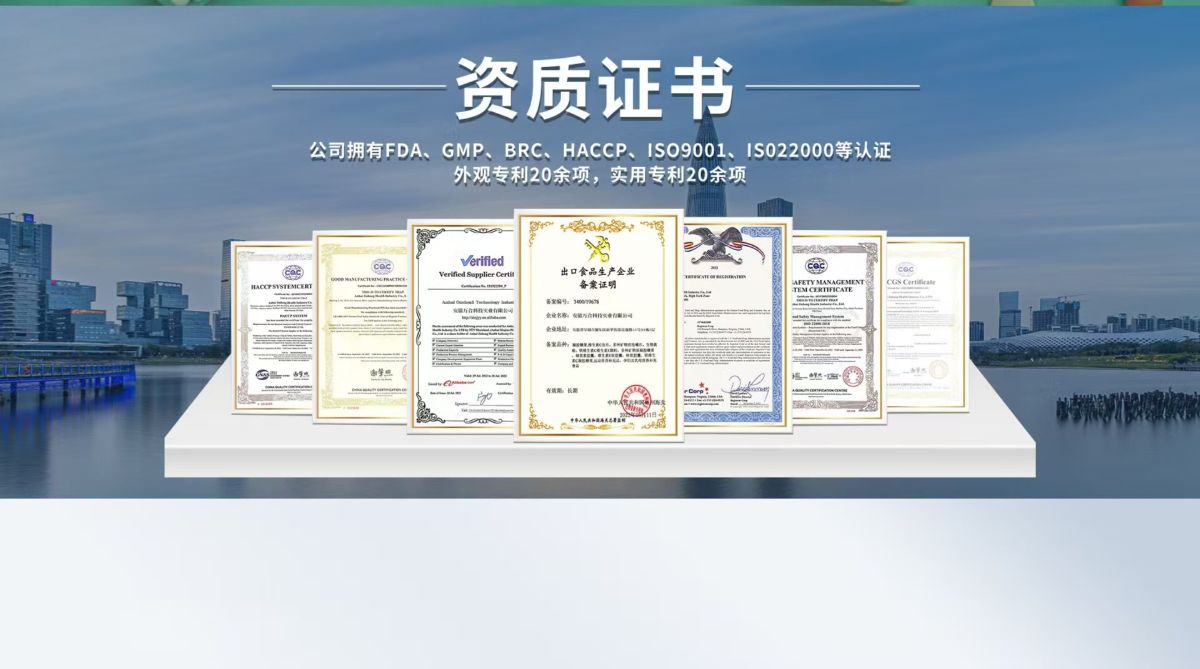Select the line listing FDA, GMP, BRC certifications
Image resolution: width=1200 pixels, height=669 pixels.
pos(600,151)
